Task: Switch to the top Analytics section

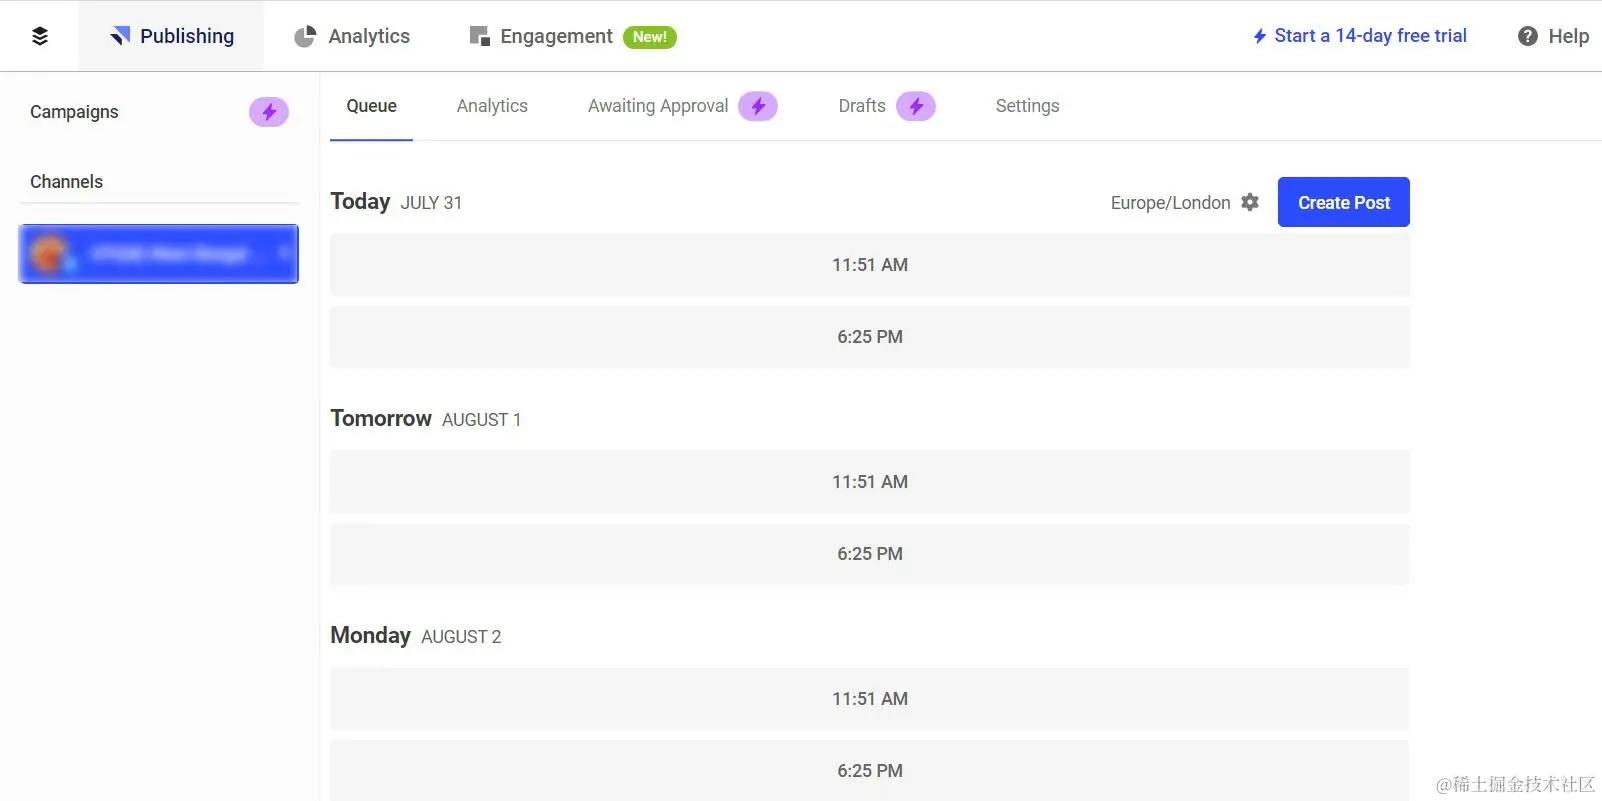Action: [352, 36]
